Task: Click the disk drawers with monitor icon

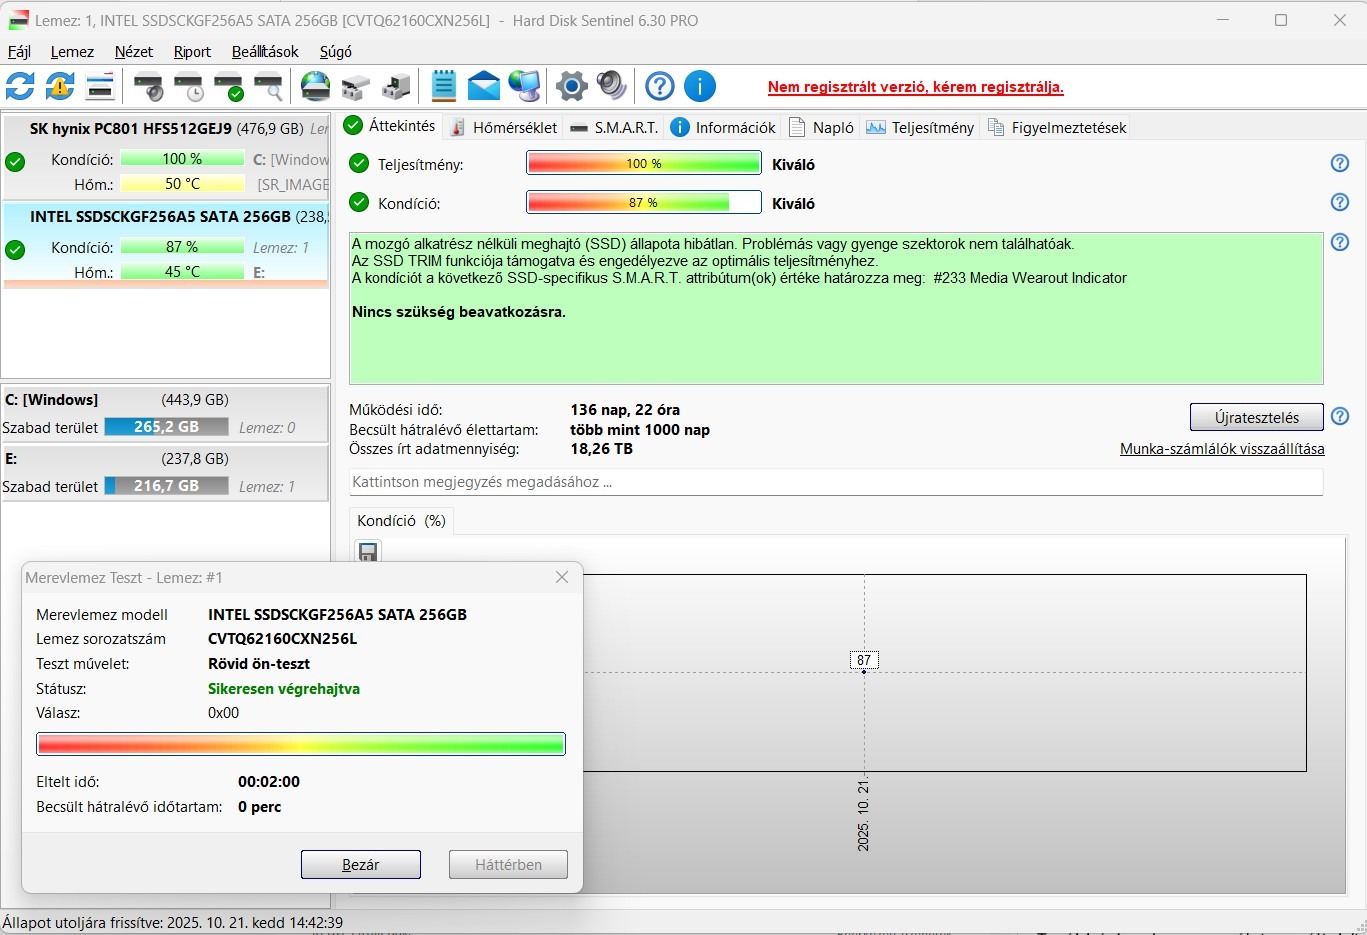Action: coord(396,87)
